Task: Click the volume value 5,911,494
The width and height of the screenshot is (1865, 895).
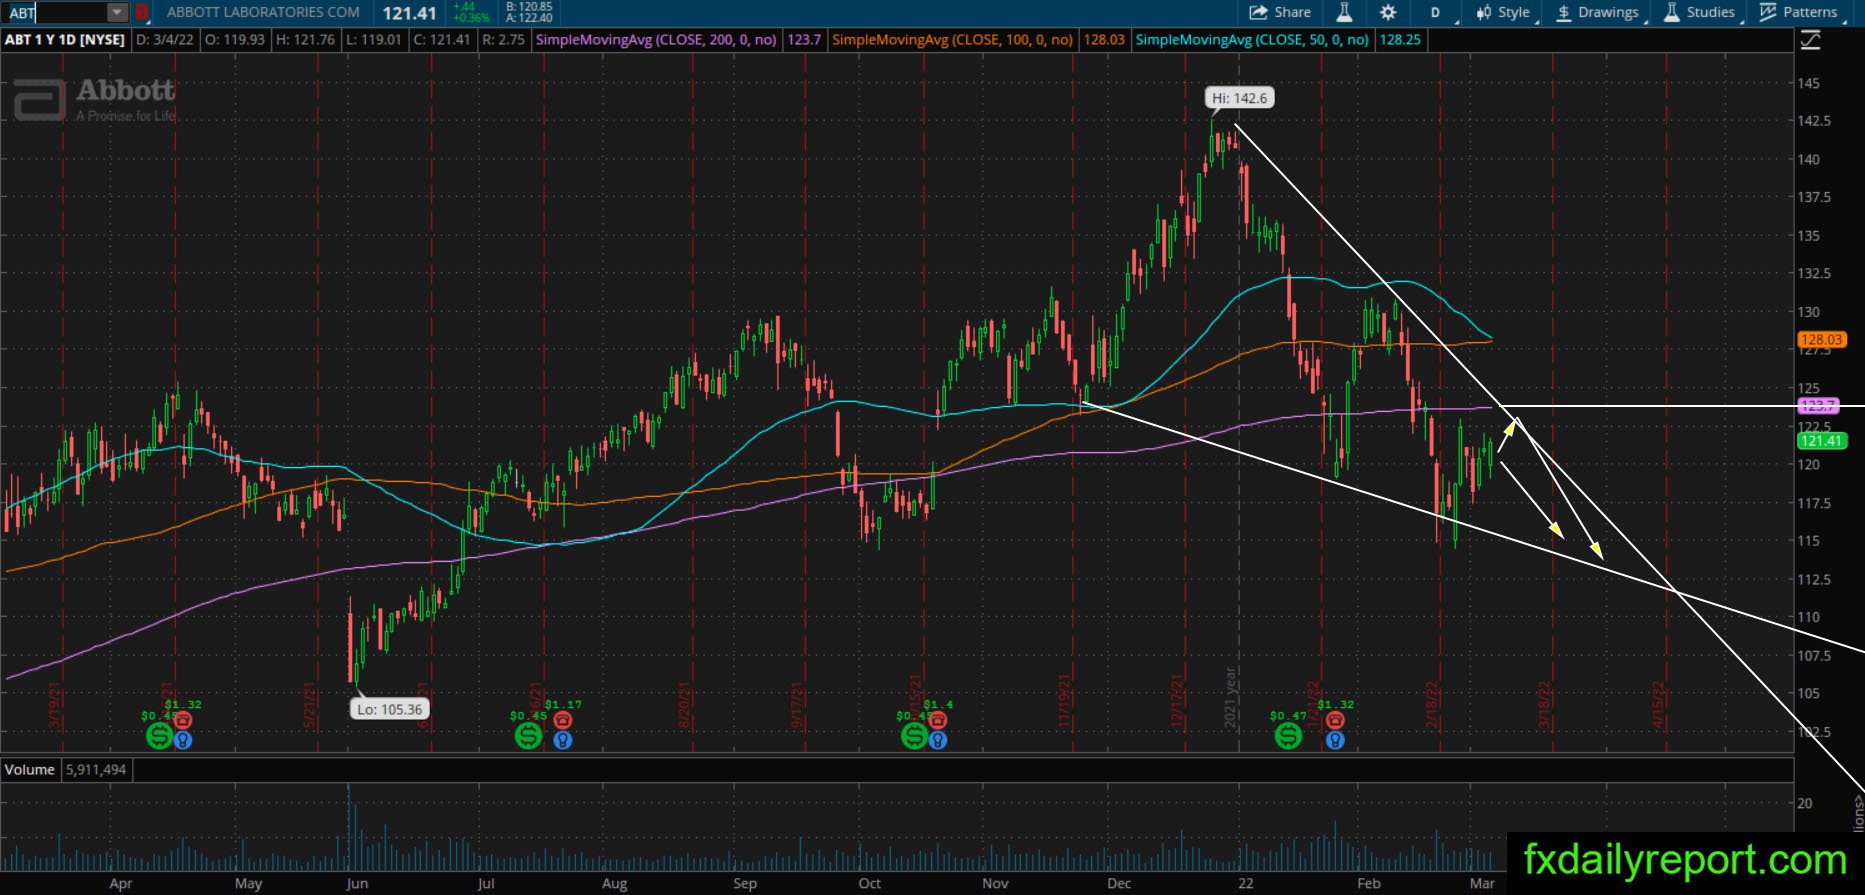Action: [x=96, y=769]
